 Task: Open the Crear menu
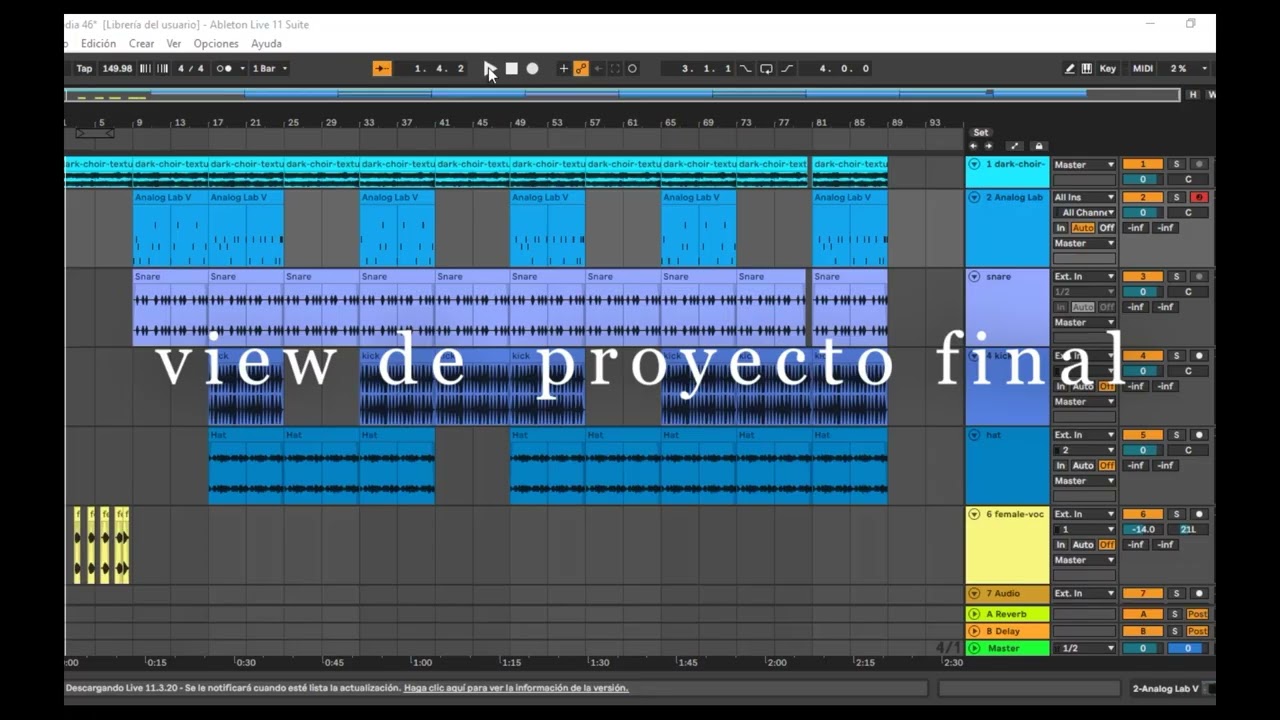pyautogui.click(x=142, y=43)
